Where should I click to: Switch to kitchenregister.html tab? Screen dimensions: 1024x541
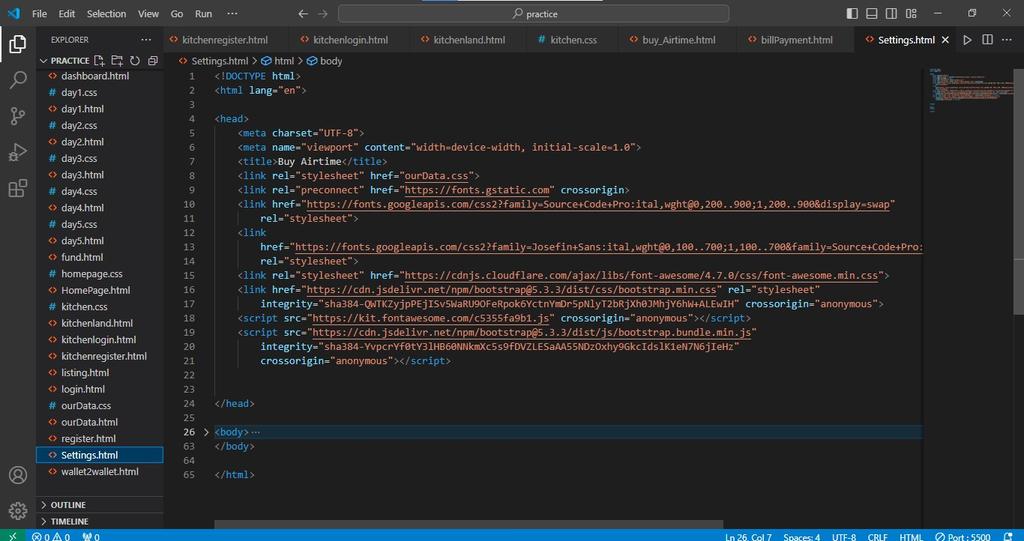coord(225,40)
